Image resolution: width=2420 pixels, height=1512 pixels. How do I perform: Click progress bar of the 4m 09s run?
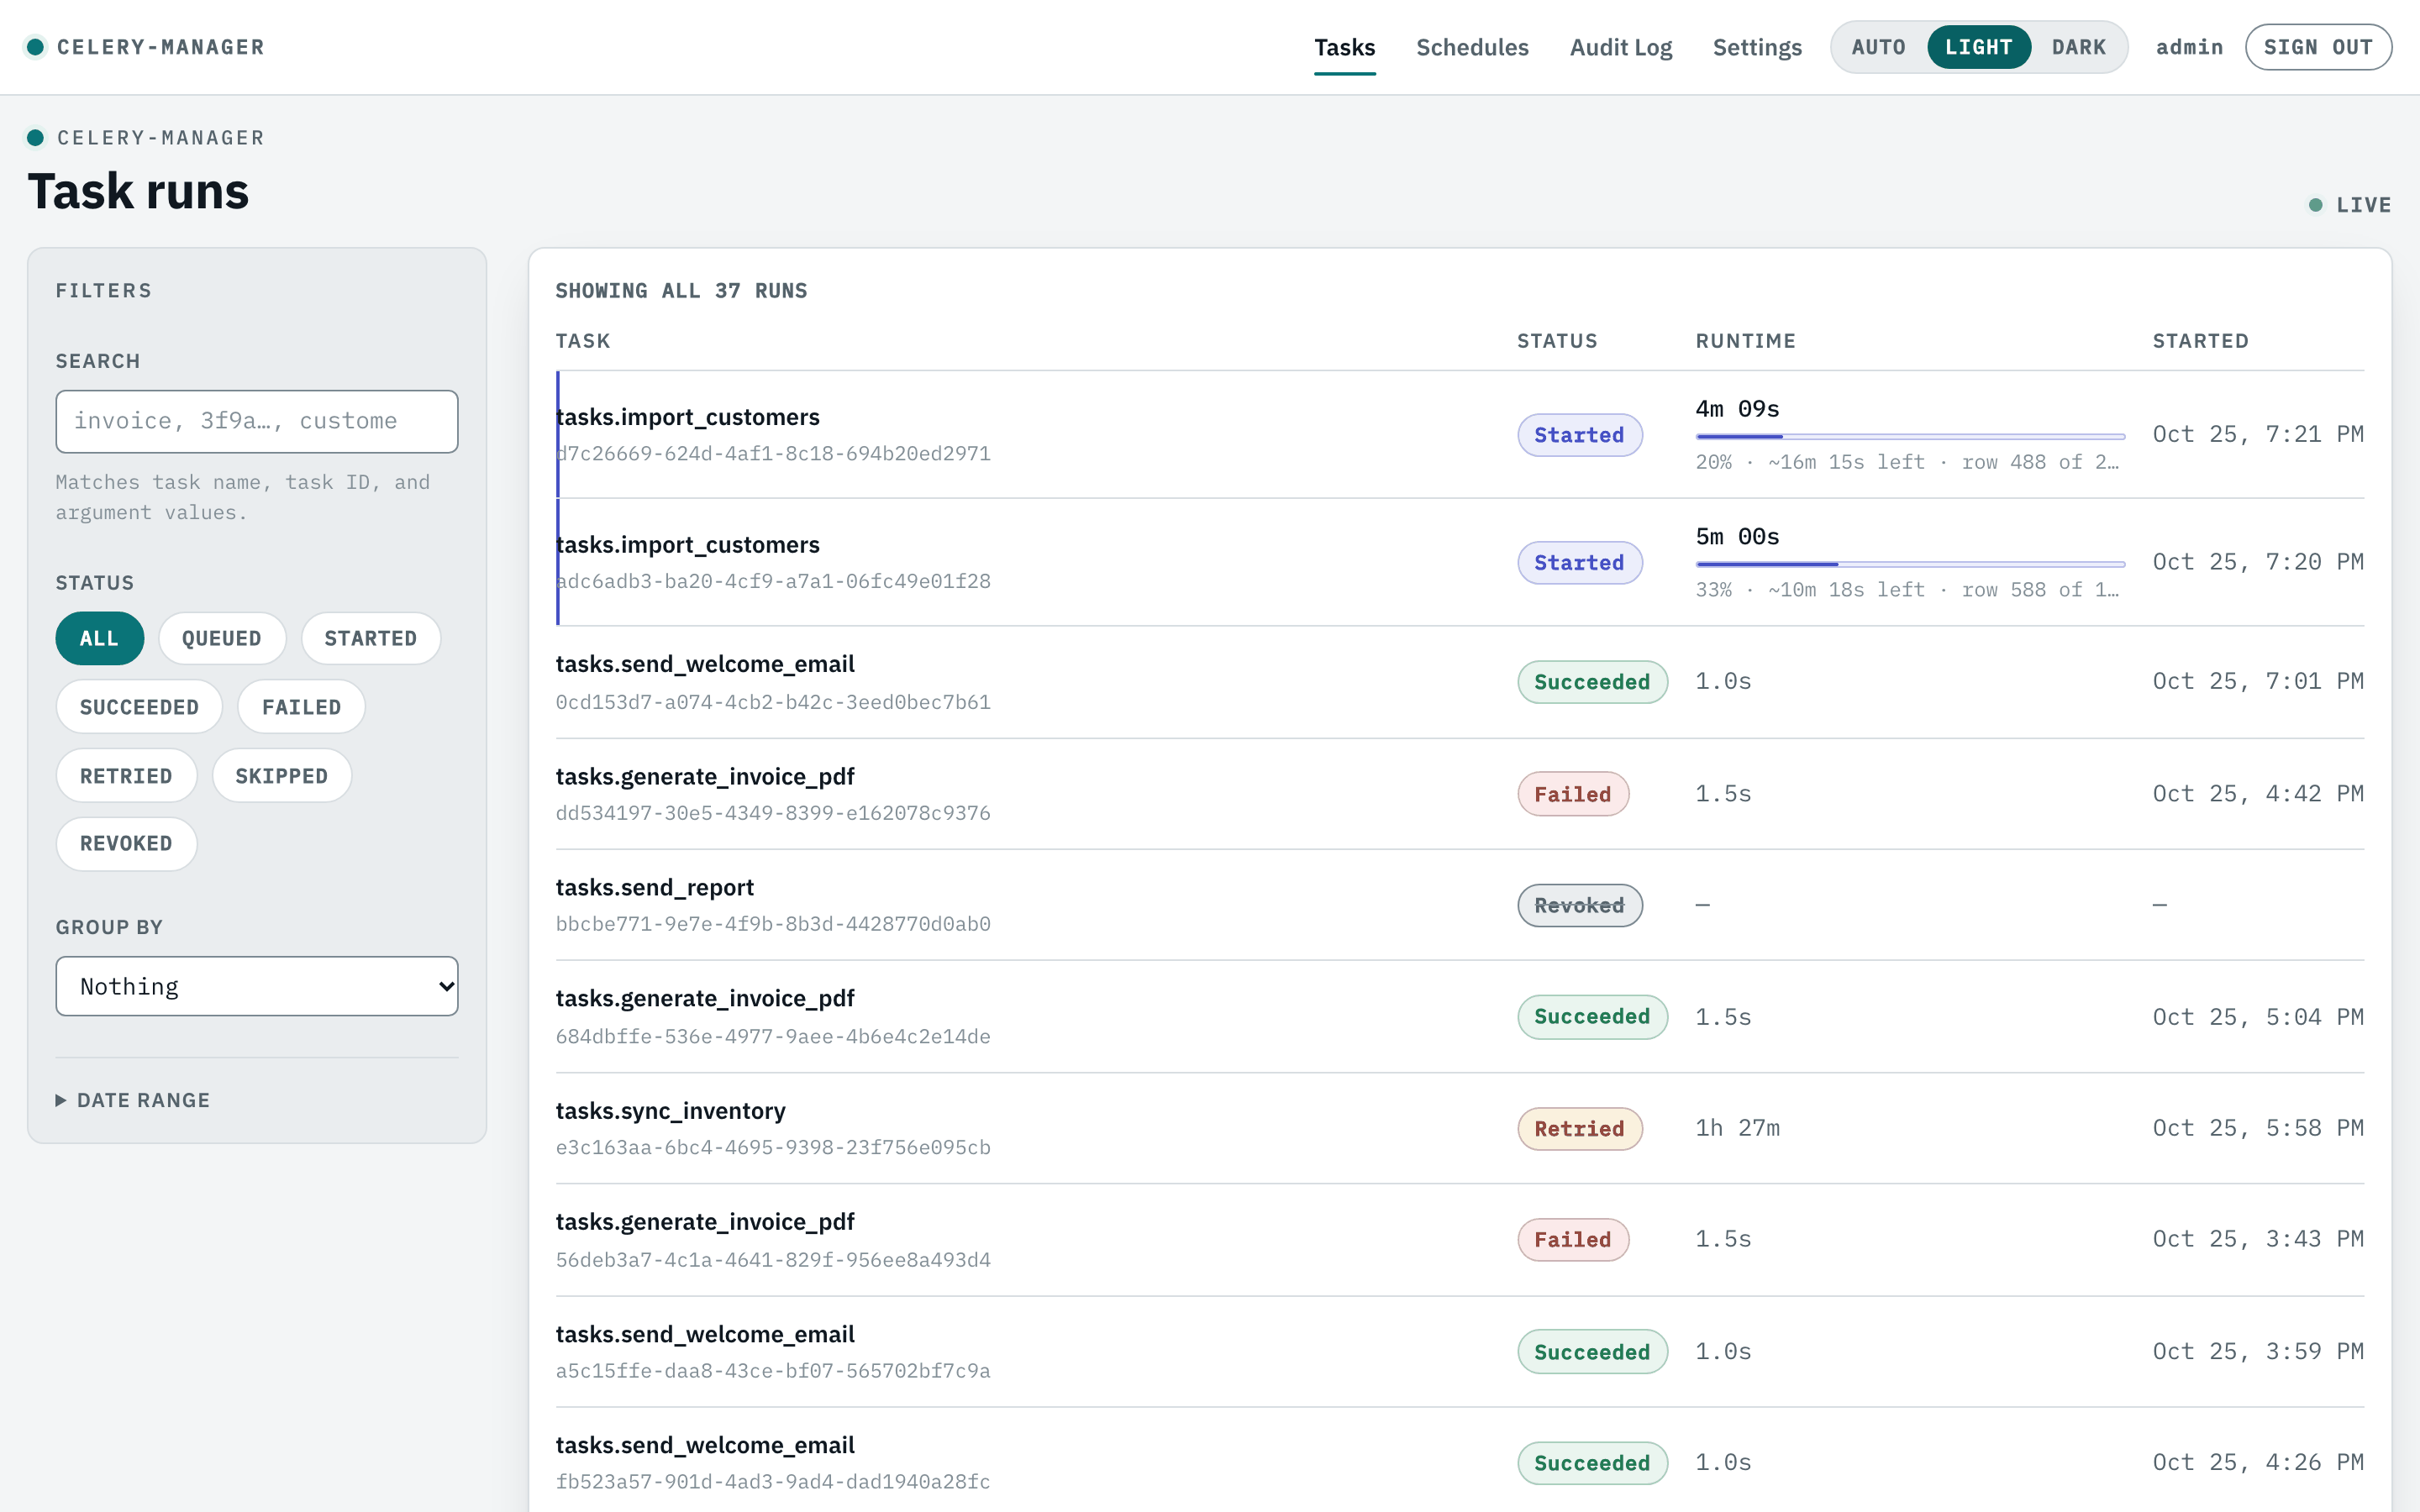click(1910, 437)
